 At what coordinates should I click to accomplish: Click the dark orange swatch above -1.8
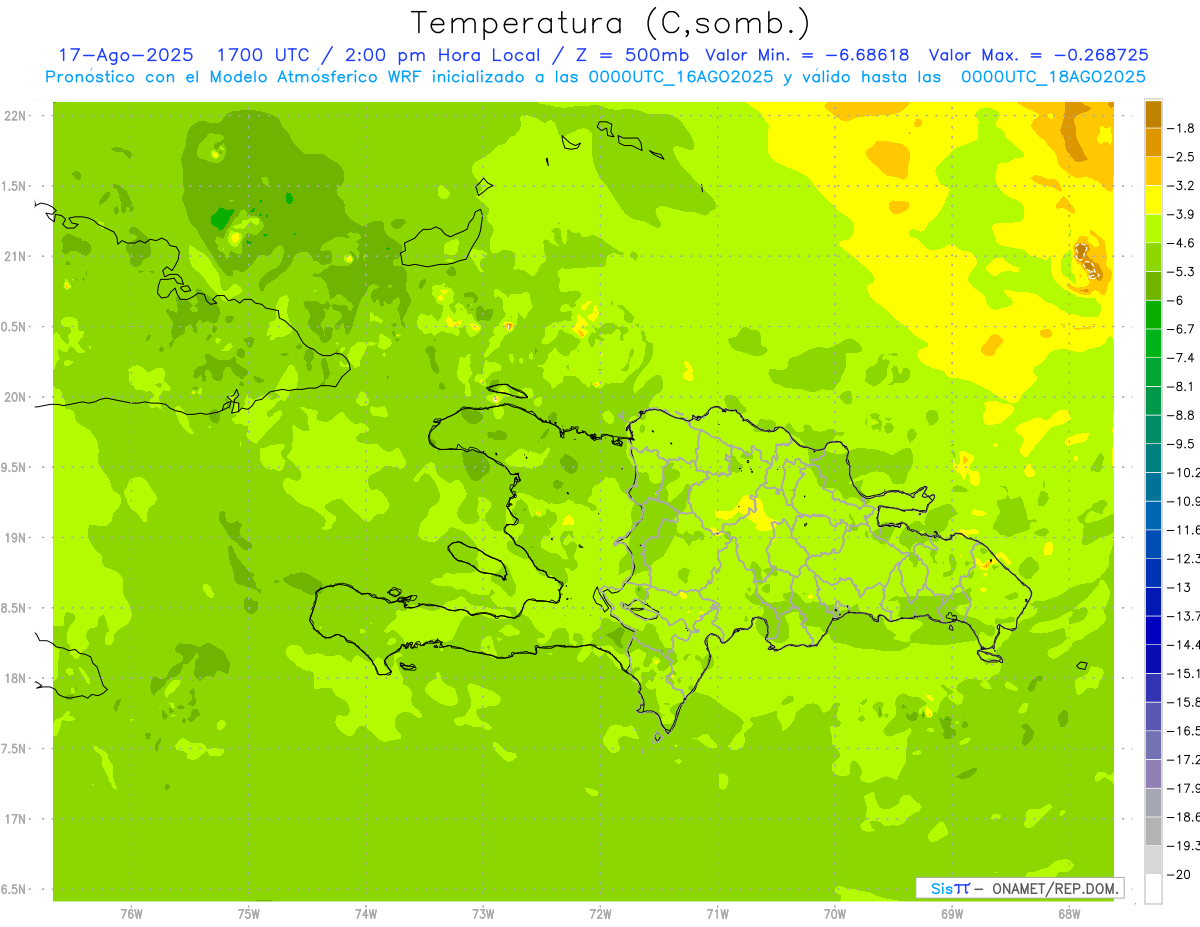[x=1153, y=114]
